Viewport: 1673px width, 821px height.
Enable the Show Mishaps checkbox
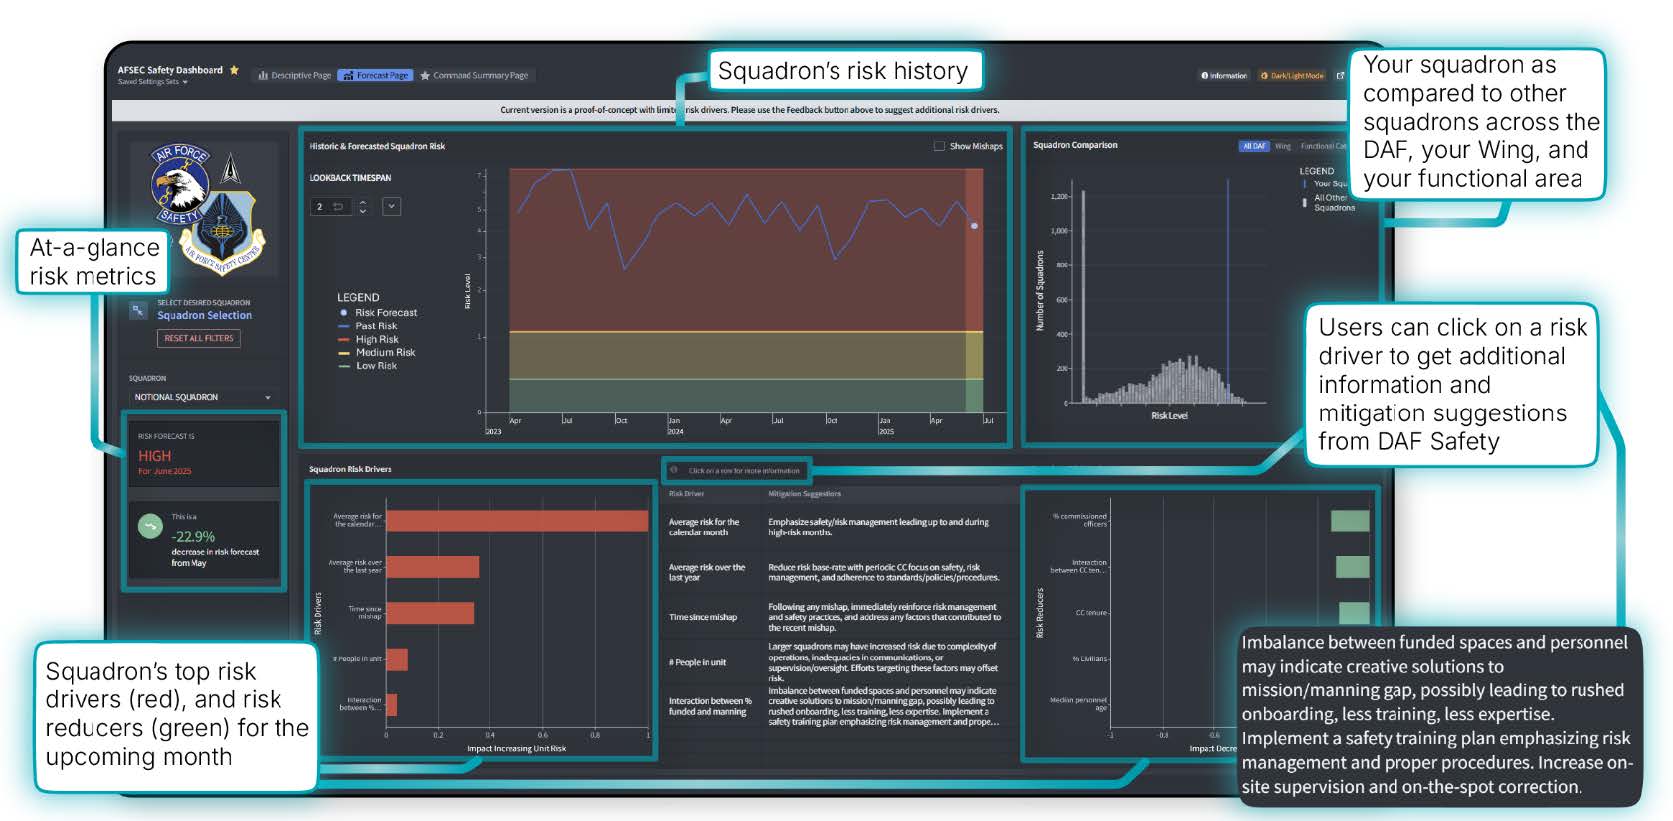point(939,146)
